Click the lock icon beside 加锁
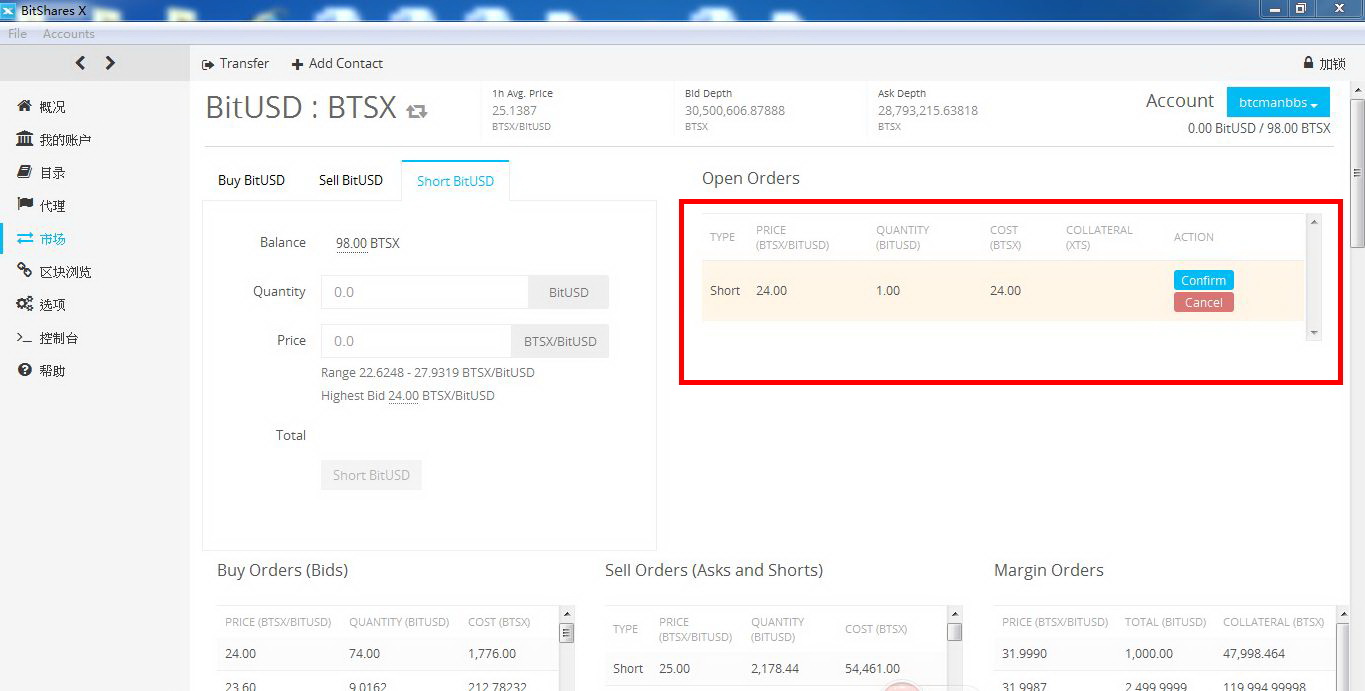Screen dimensions: 1365x691 click(x=1308, y=62)
